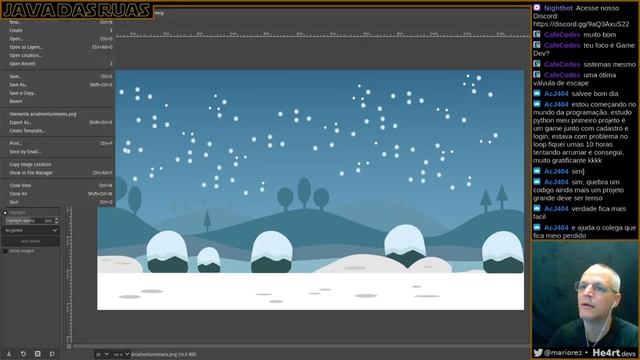The image size is (640, 360).
Task: Click chat message 'sistemas mesmo'
Action: click(609, 64)
